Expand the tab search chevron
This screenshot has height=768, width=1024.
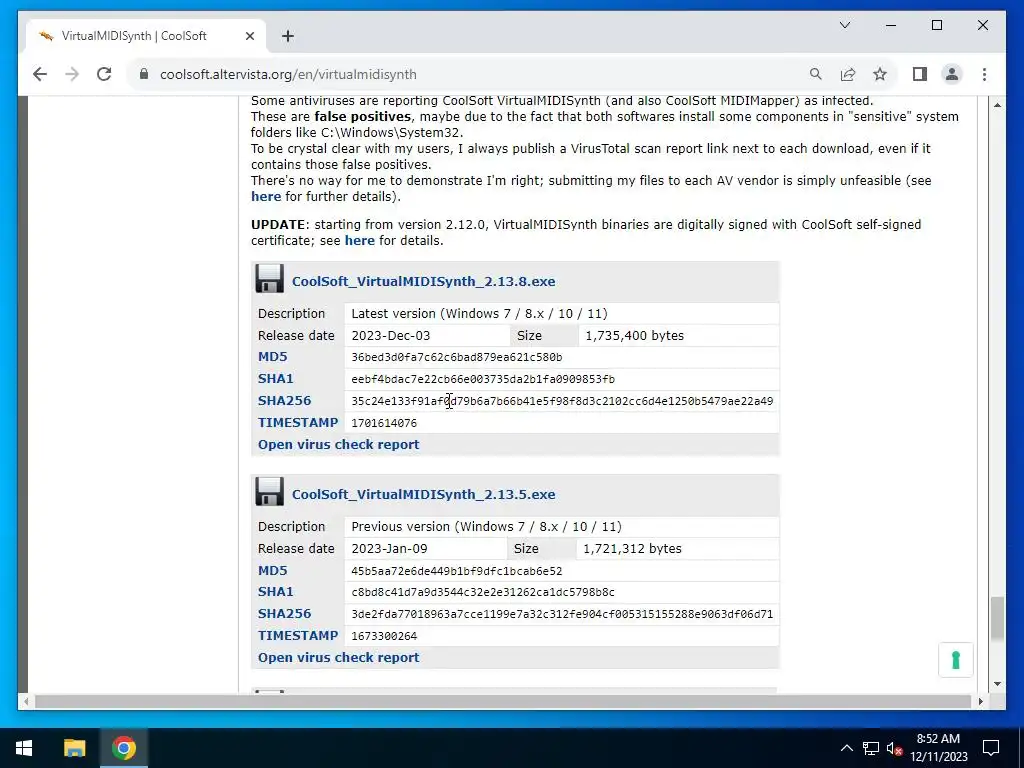(x=844, y=25)
